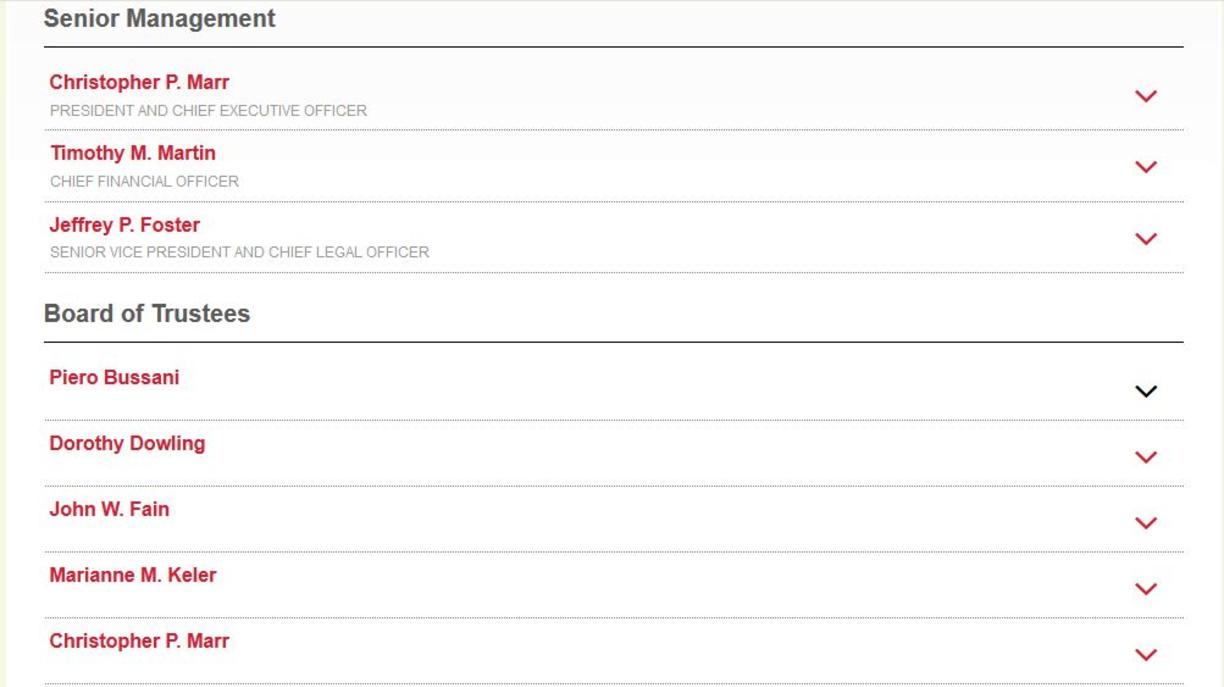Open Timothy M. Martin's name link
The image size is (1224, 687).
pos(133,153)
